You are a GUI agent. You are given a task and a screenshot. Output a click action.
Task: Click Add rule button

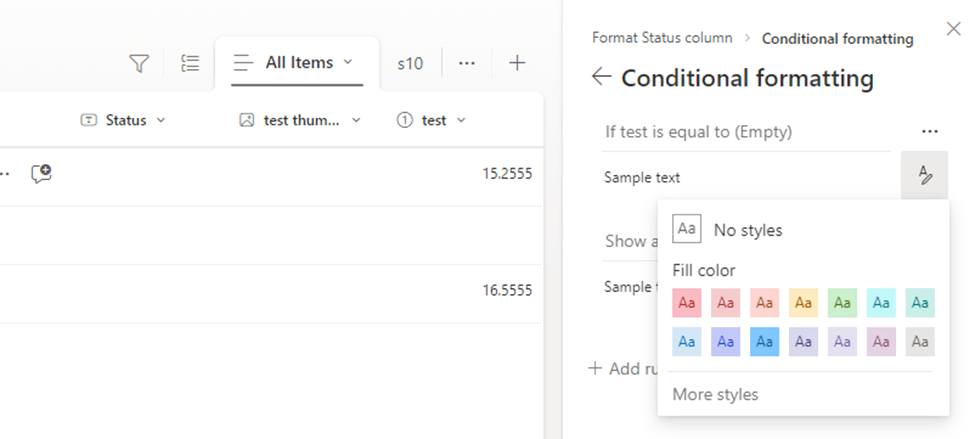pos(624,368)
